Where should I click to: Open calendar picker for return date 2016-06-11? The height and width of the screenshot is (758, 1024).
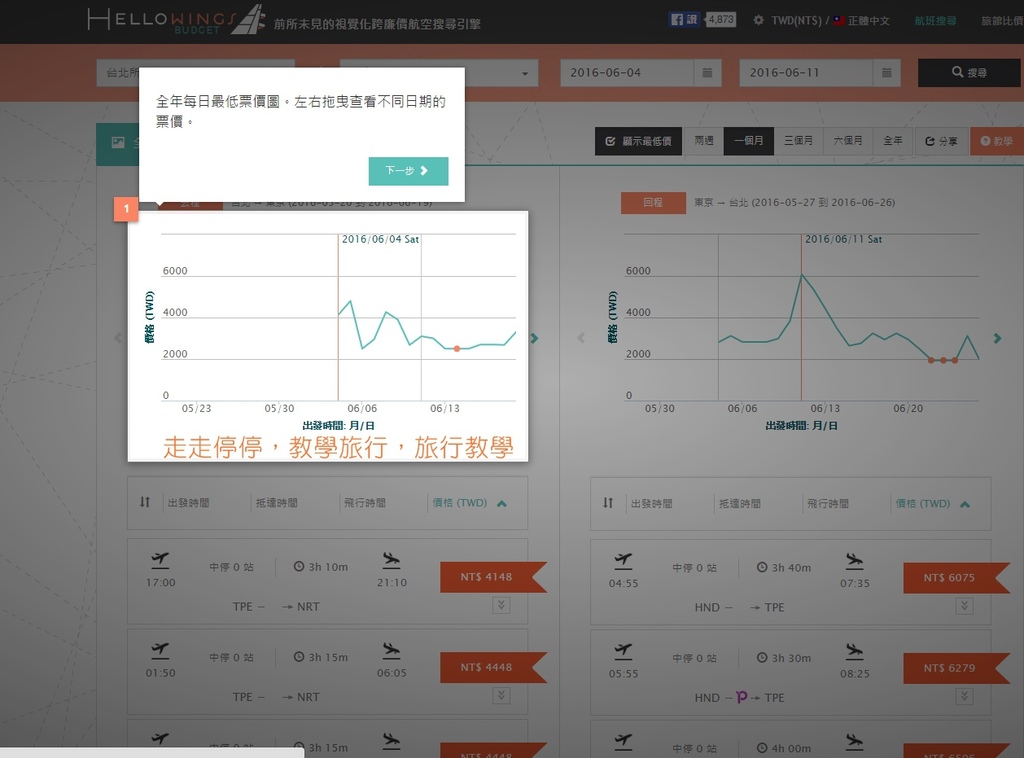(x=887, y=73)
